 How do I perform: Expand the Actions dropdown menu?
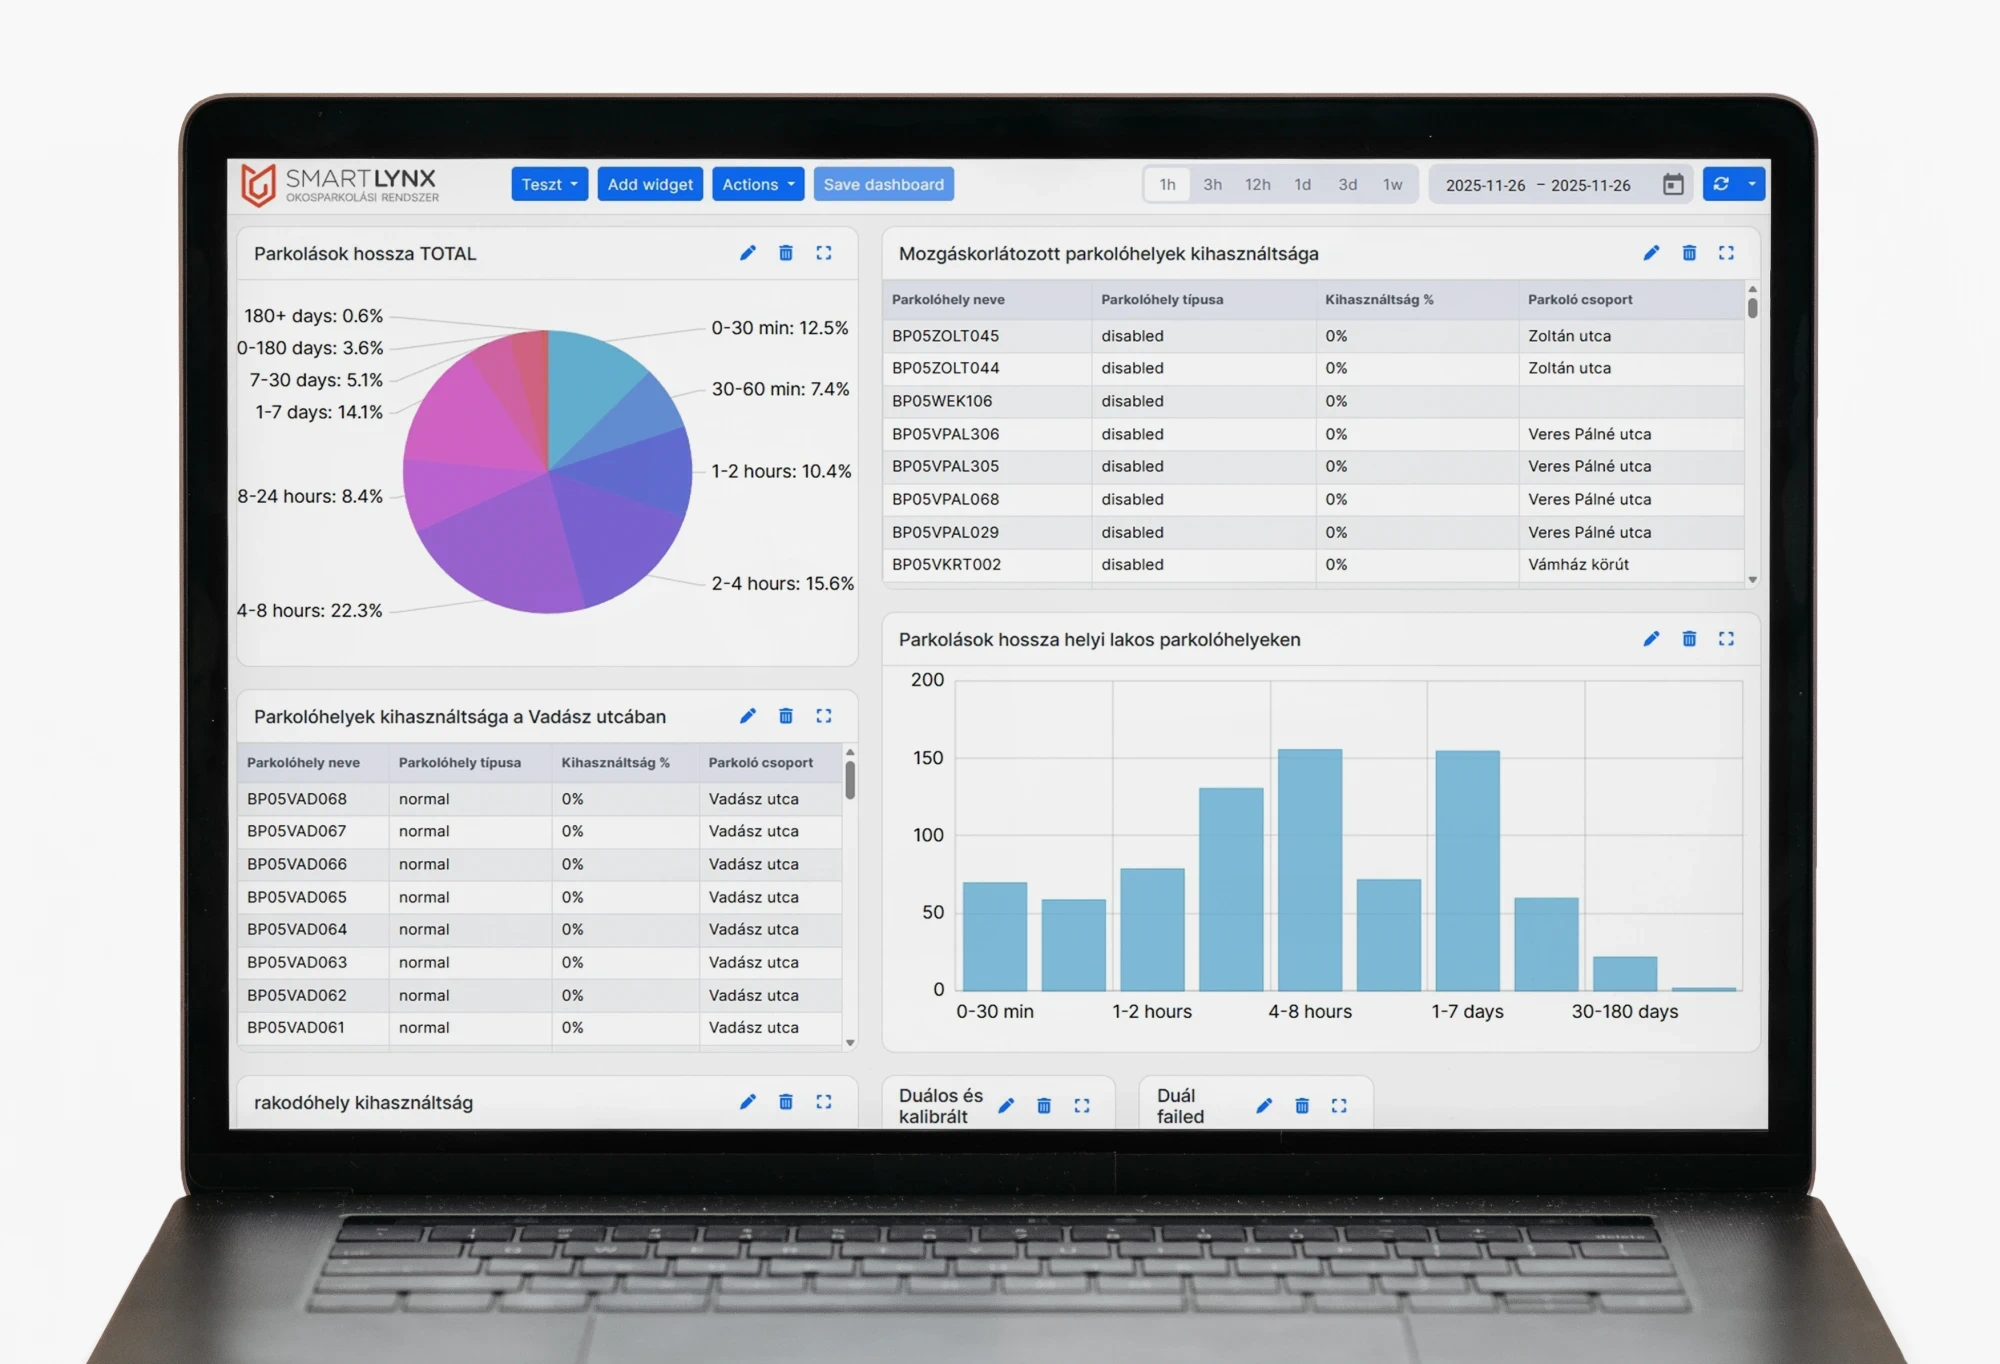click(x=757, y=184)
